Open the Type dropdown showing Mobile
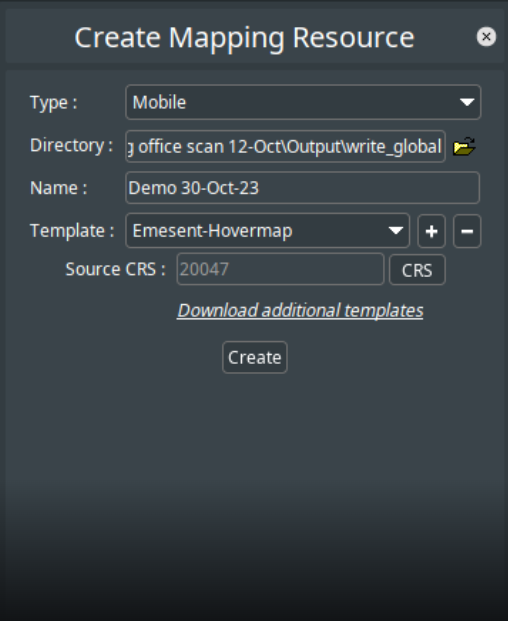 tap(303, 102)
